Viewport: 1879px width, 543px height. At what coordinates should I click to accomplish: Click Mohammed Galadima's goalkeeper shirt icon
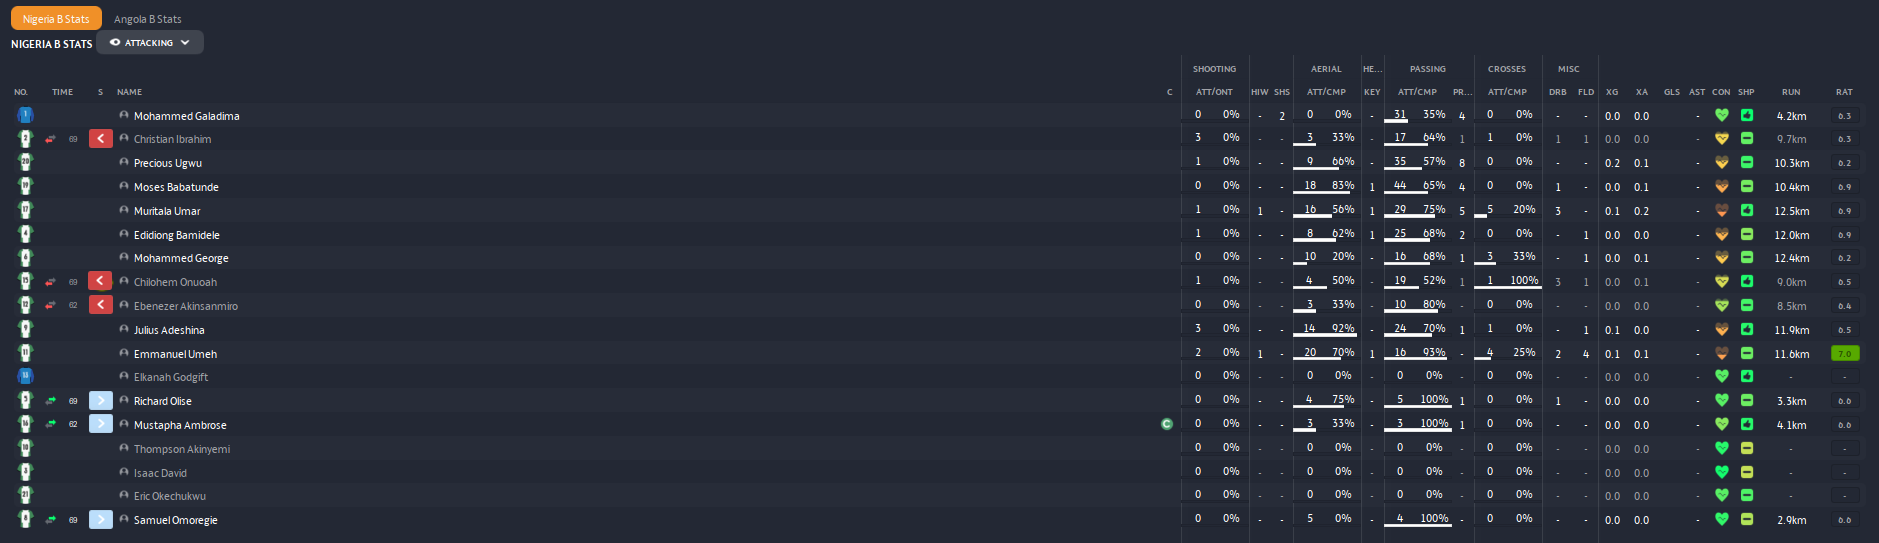pyautogui.click(x=25, y=116)
